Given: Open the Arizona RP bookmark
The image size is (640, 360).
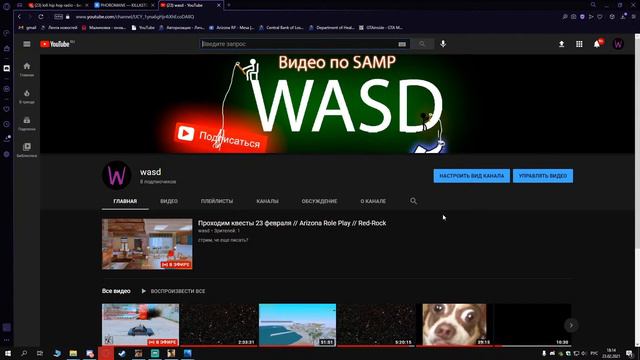Looking at the screenshot, I should pyautogui.click(x=231, y=28).
